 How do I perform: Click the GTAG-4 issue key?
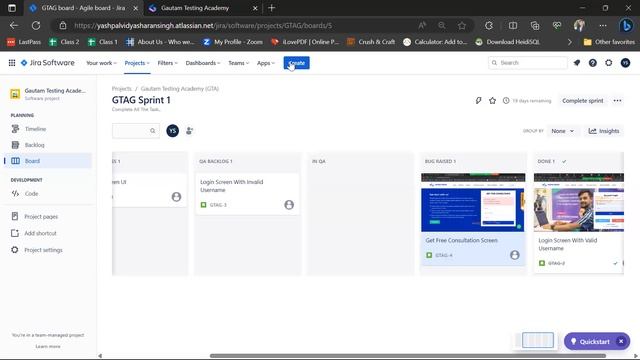pyautogui.click(x=444, y=255)
